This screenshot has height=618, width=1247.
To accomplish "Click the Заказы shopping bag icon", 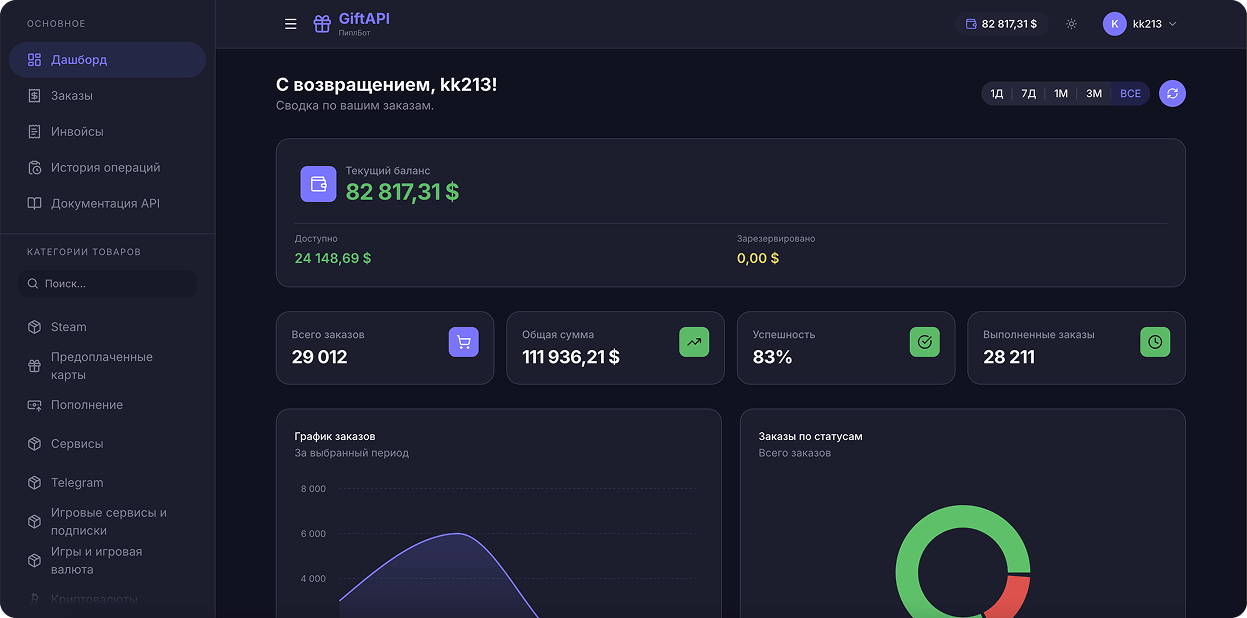I will click(x=34, y=96).
